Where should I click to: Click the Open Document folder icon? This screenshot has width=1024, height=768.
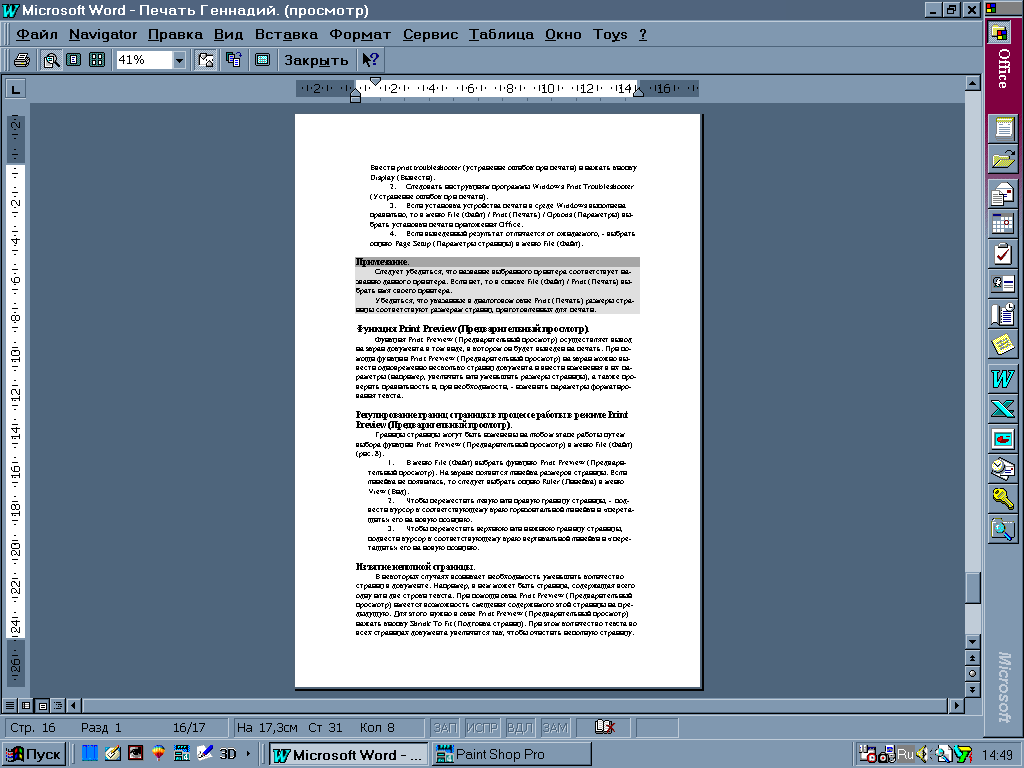[x=1002, y=157]
